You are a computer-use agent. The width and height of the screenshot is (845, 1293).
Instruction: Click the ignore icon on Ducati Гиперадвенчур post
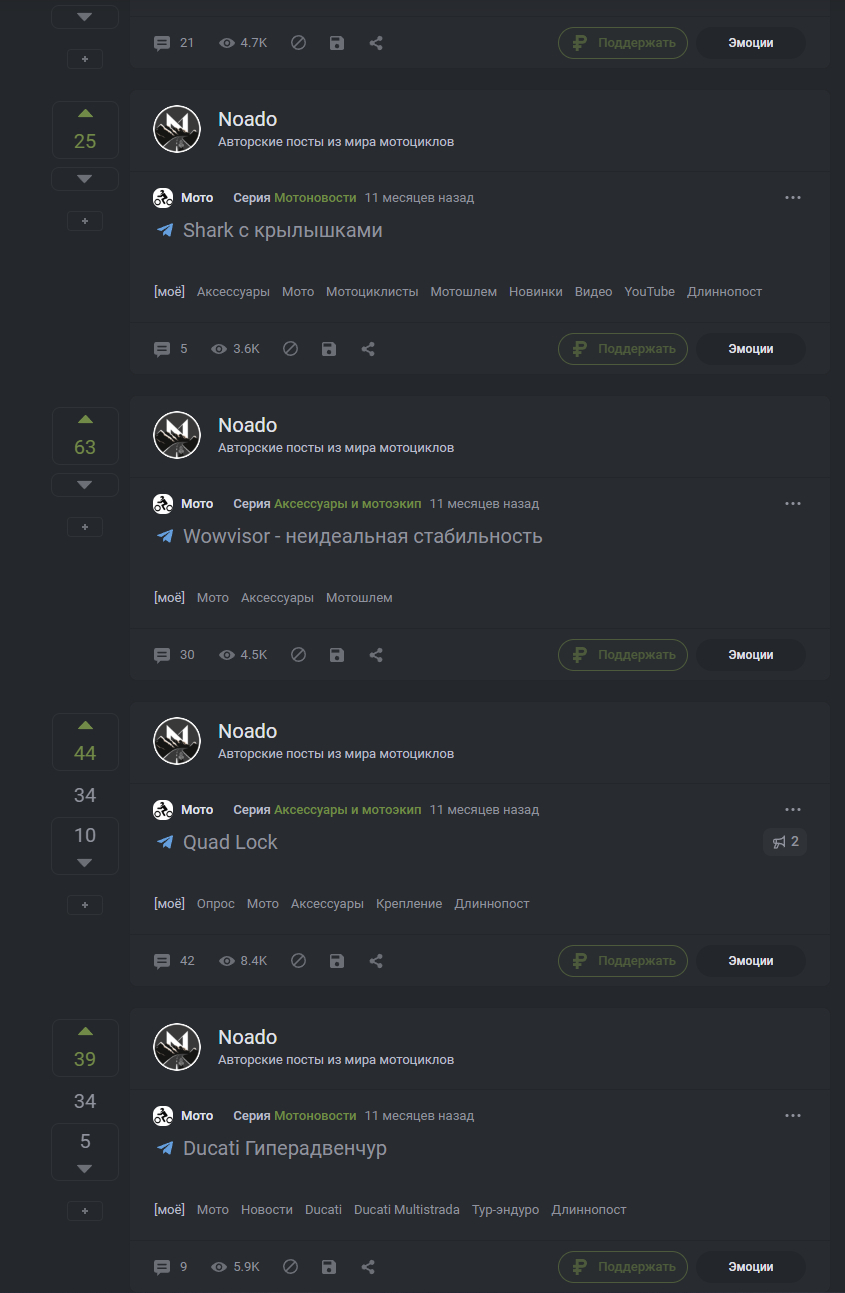click(x=290, y=1267)
